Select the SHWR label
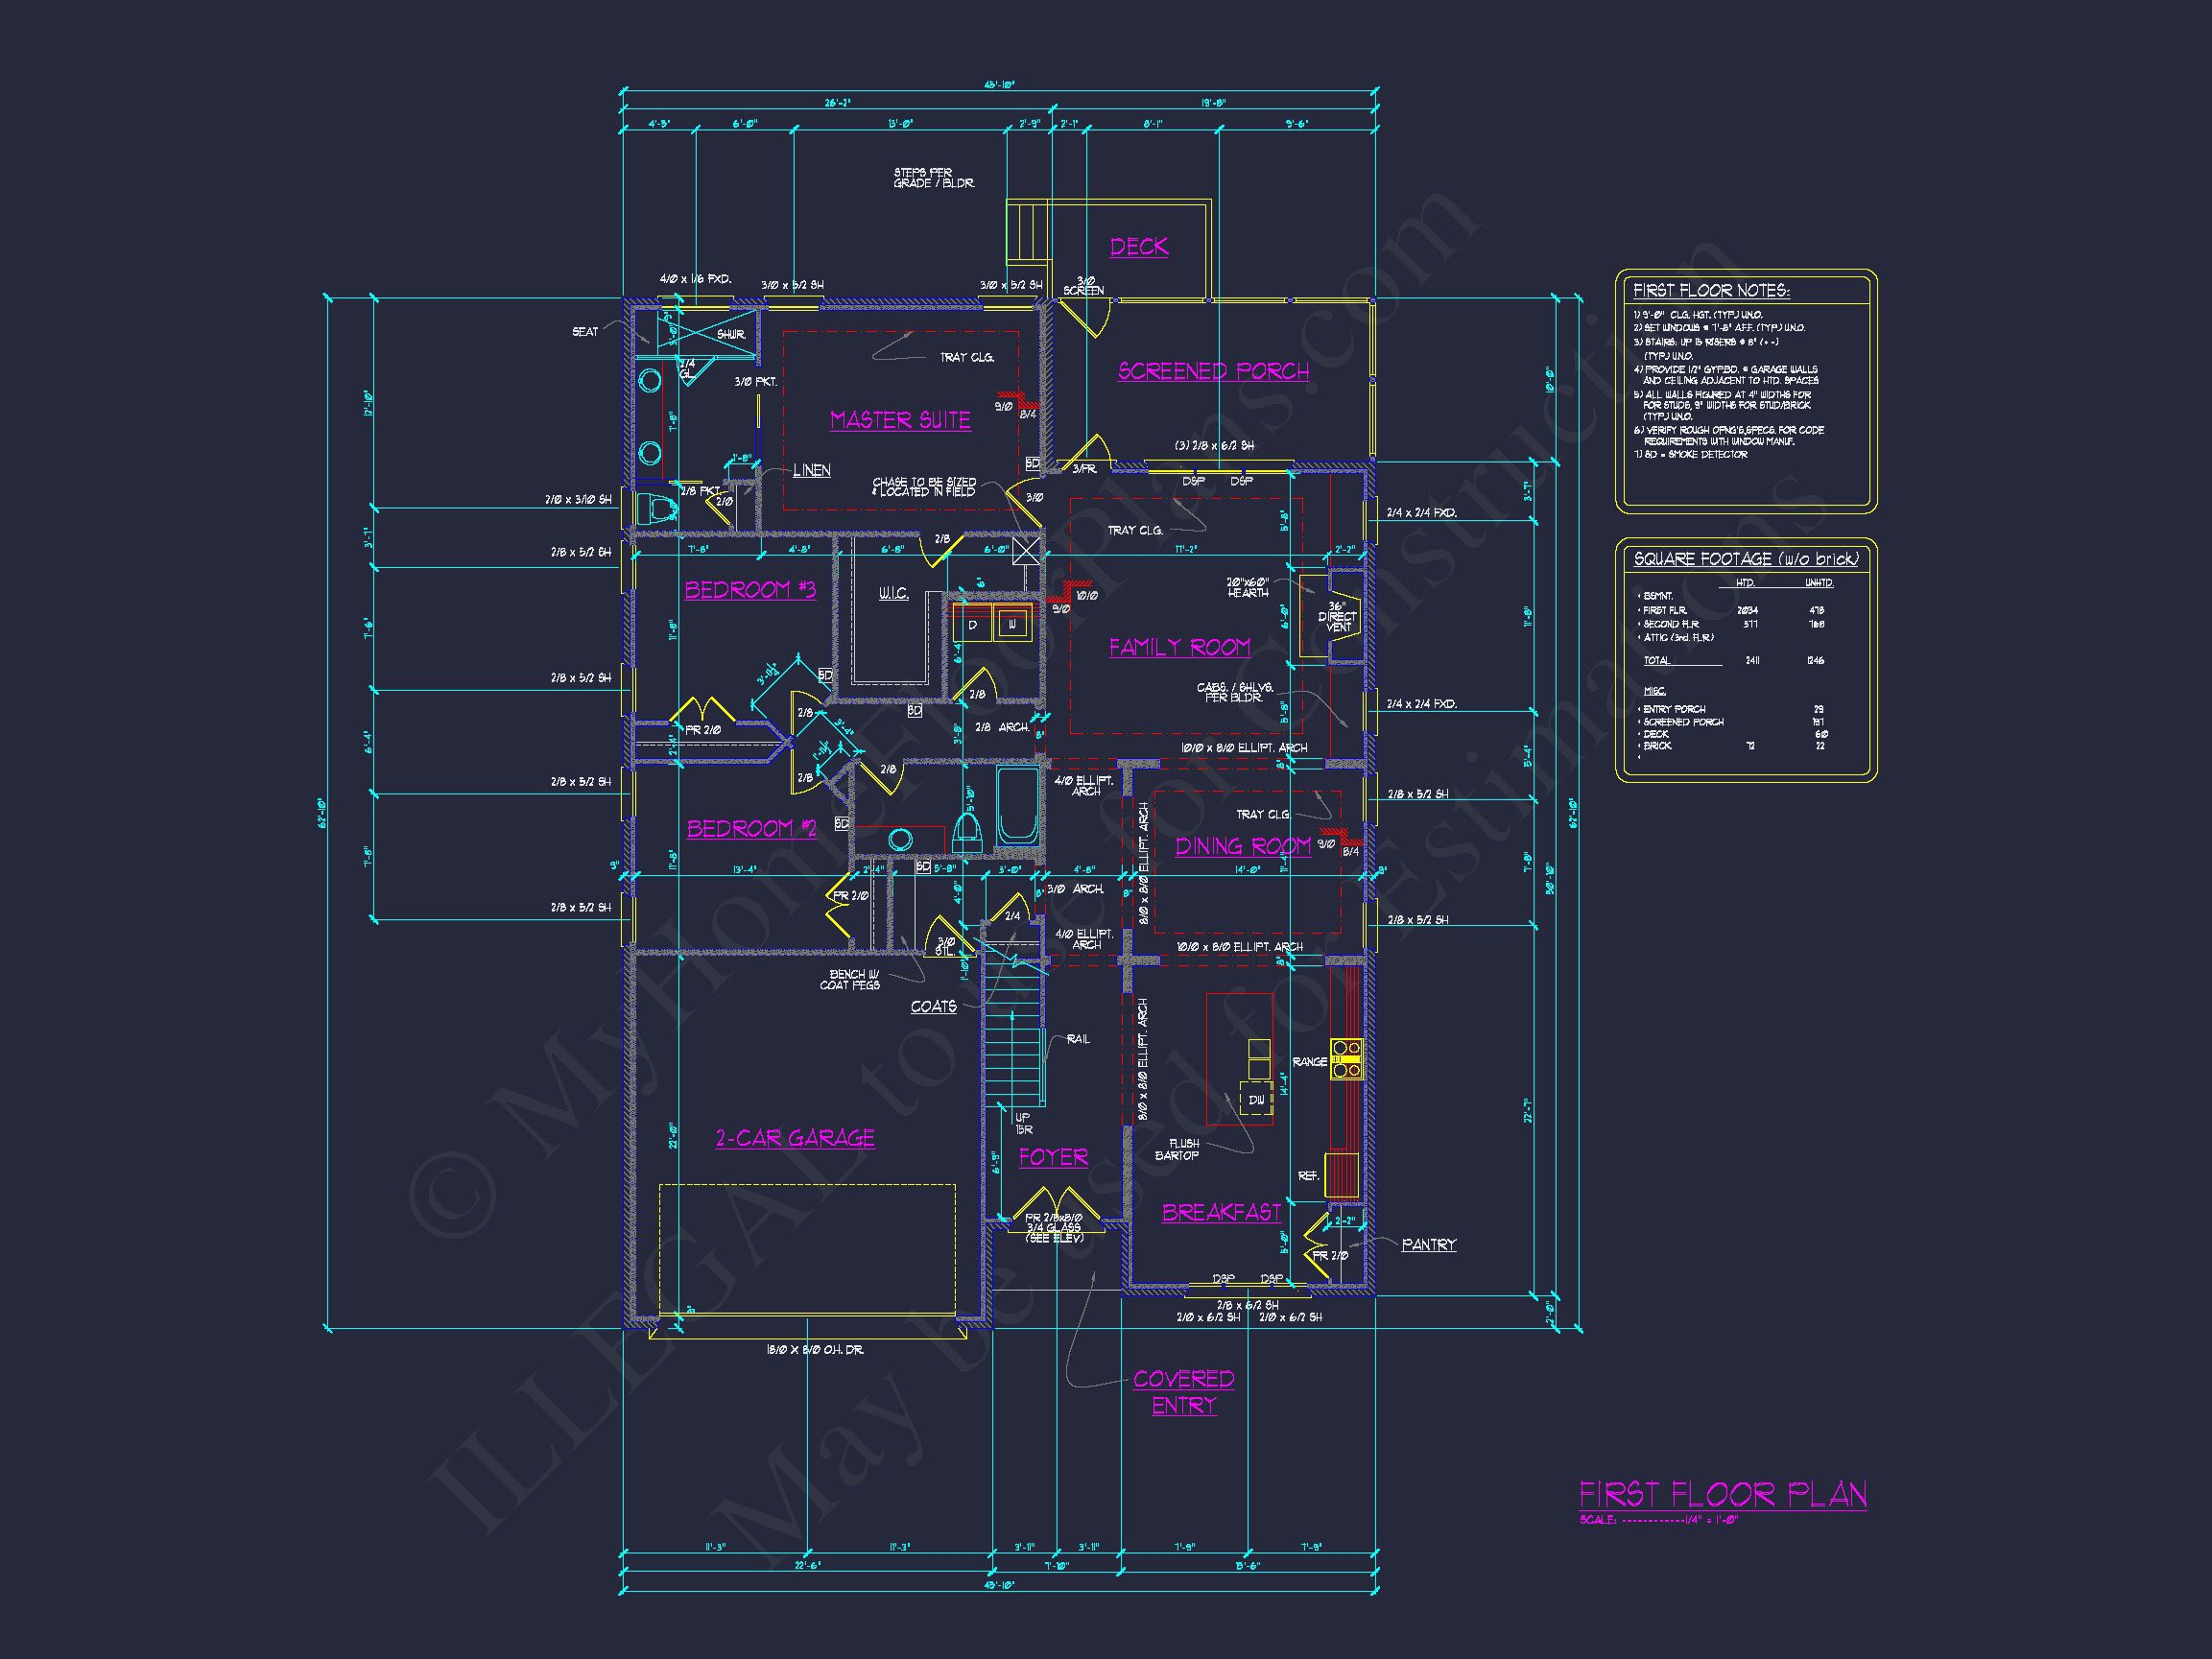Viewport: 2212px width, 1659px height. 731,335
